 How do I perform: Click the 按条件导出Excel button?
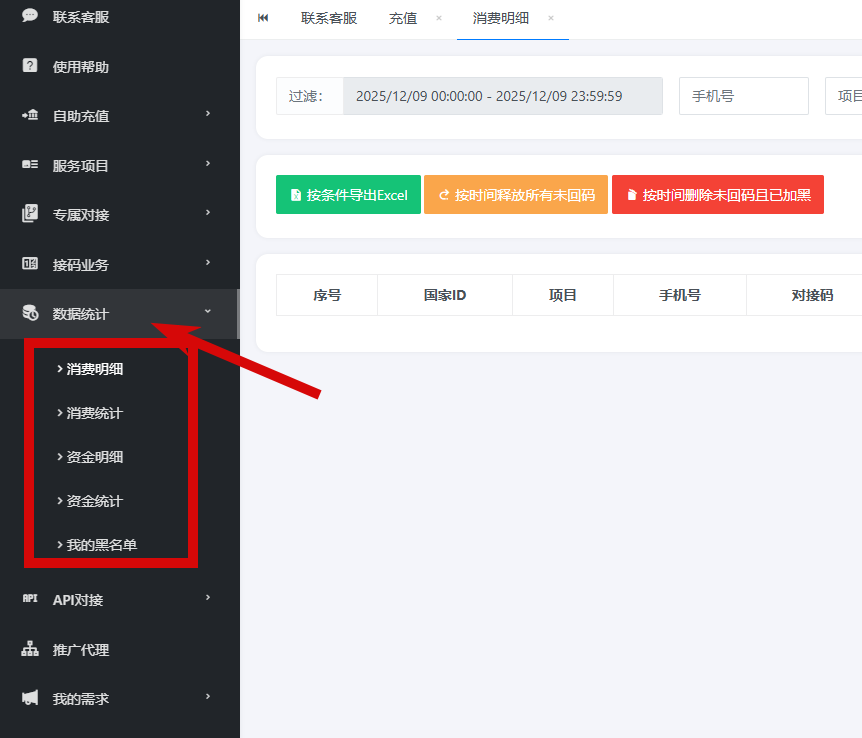[x=348, y=195]
